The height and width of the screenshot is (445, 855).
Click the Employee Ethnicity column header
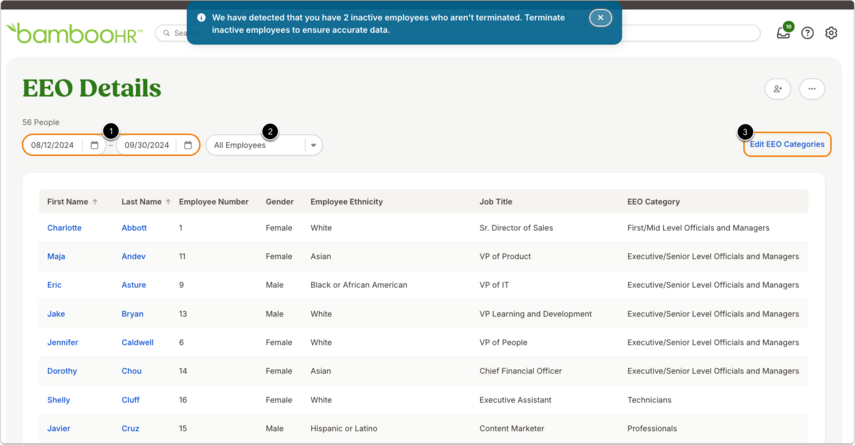[x=347, y=202]
